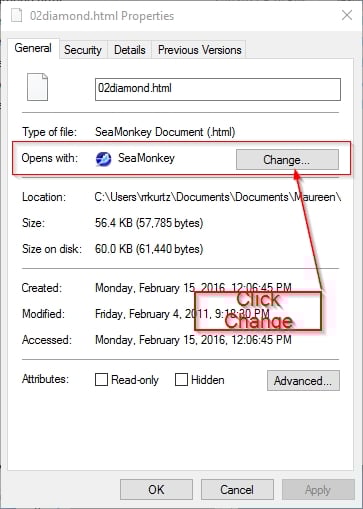Click the SeaMonkey Document file type text

coord(165,132)
